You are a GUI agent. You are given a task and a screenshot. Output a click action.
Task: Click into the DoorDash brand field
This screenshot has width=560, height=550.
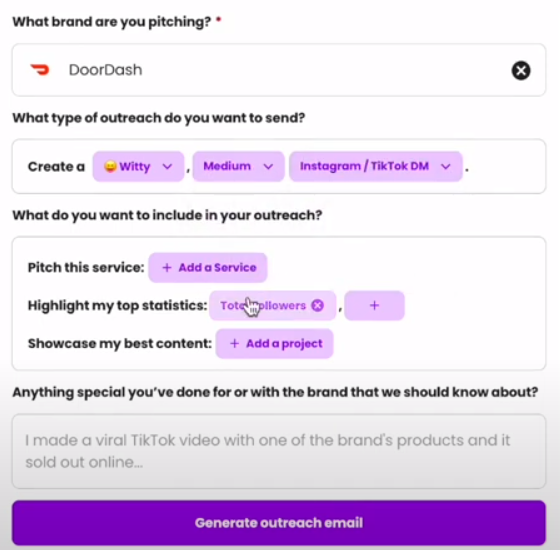pos(279,70)
